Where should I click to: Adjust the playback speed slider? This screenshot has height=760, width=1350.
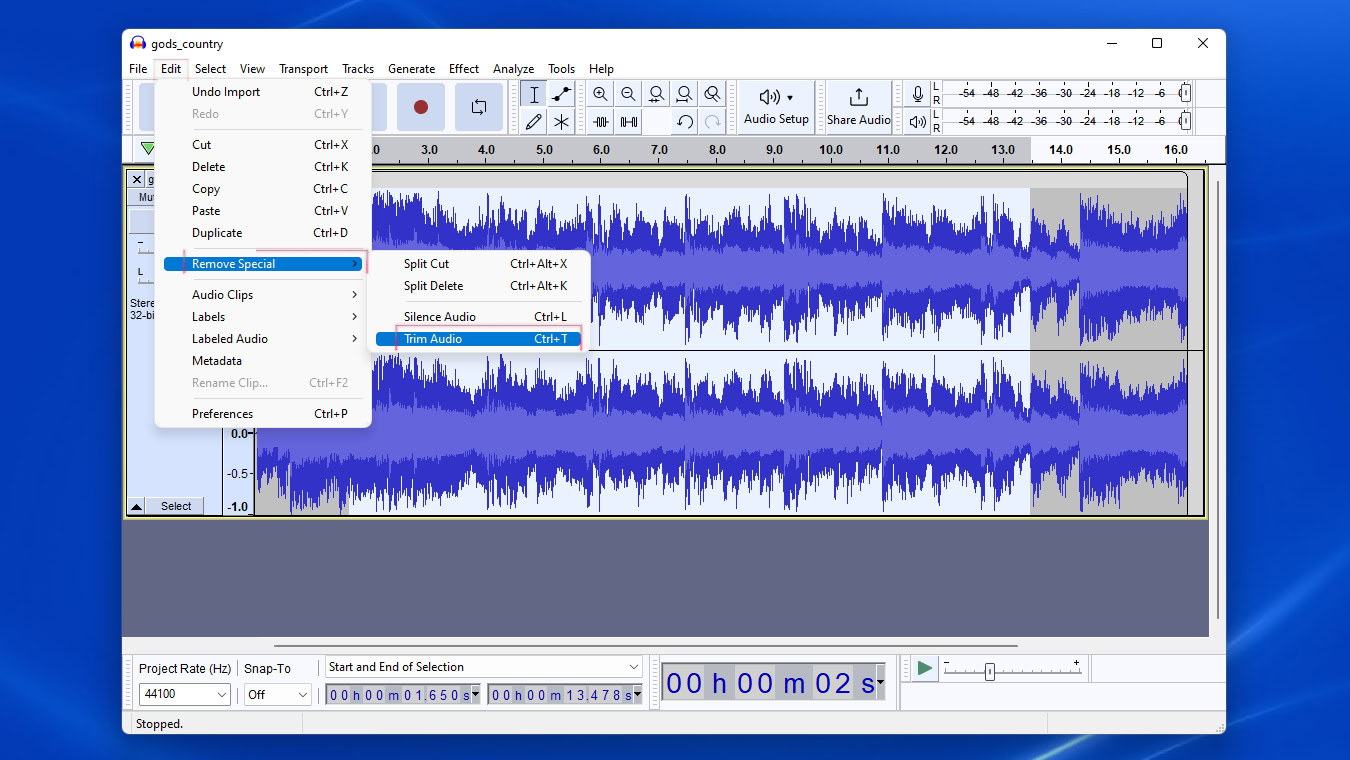989,672
